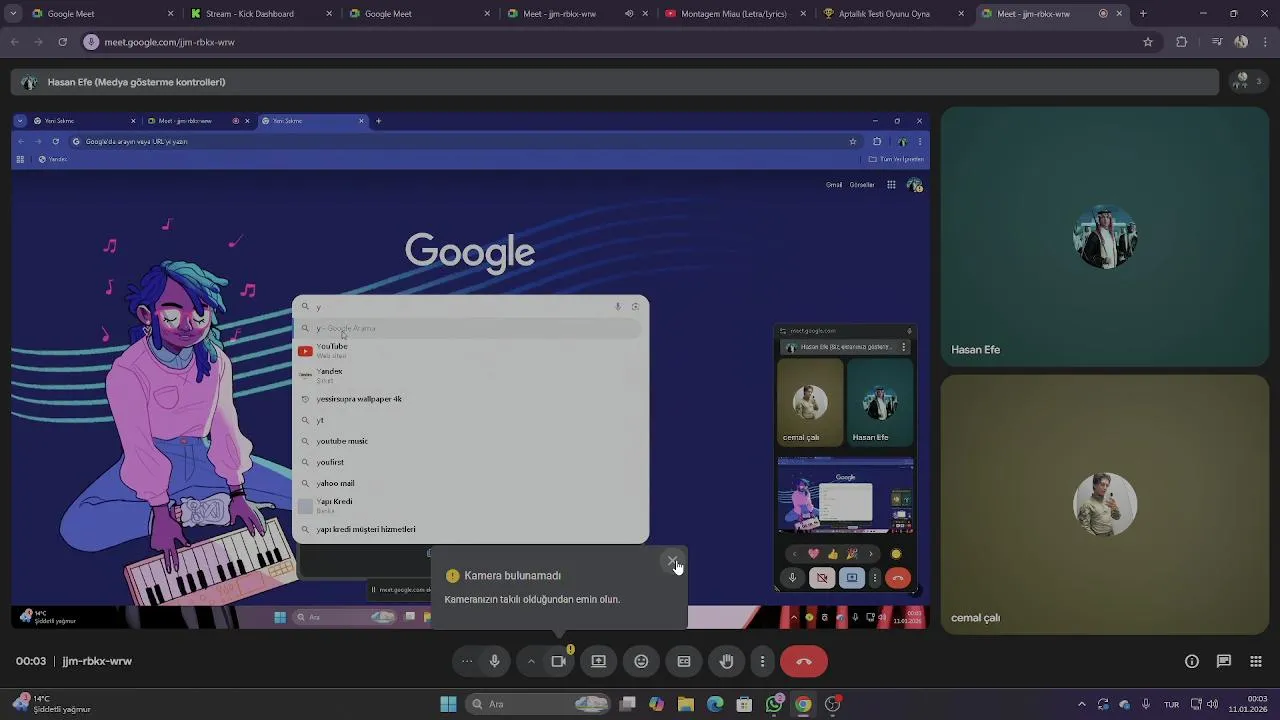Open volume control in system tray
1280x720 pixels.
(1212, 704)
